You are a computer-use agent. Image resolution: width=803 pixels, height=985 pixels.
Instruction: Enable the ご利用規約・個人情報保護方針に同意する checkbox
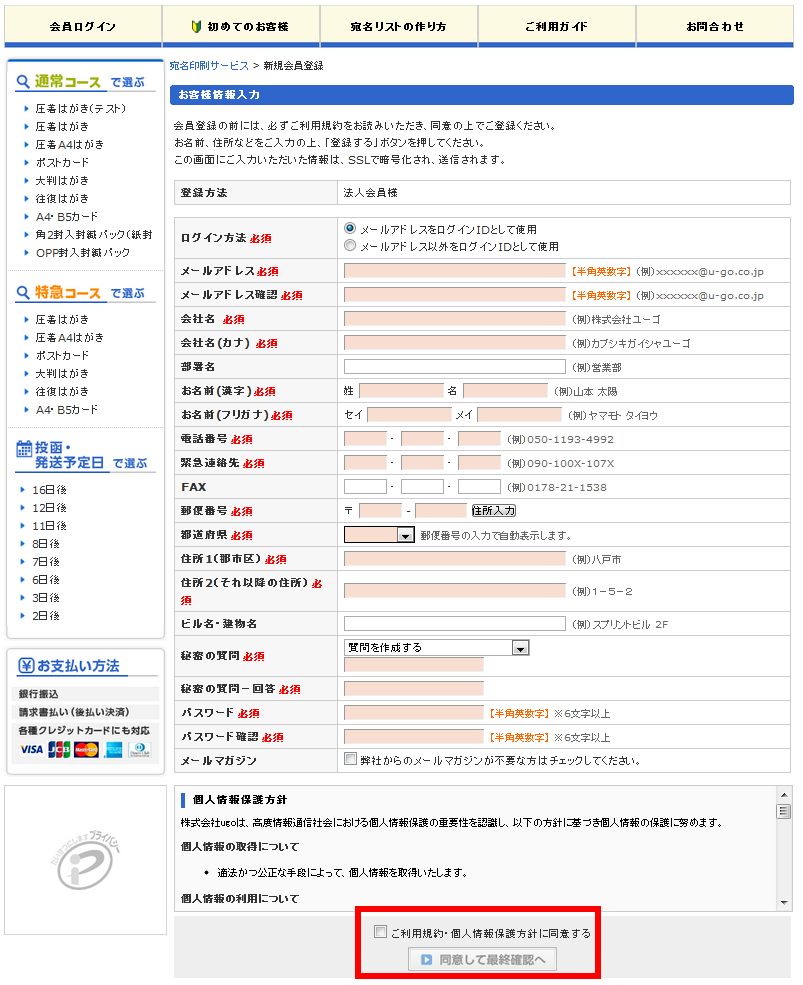point(381,930)
